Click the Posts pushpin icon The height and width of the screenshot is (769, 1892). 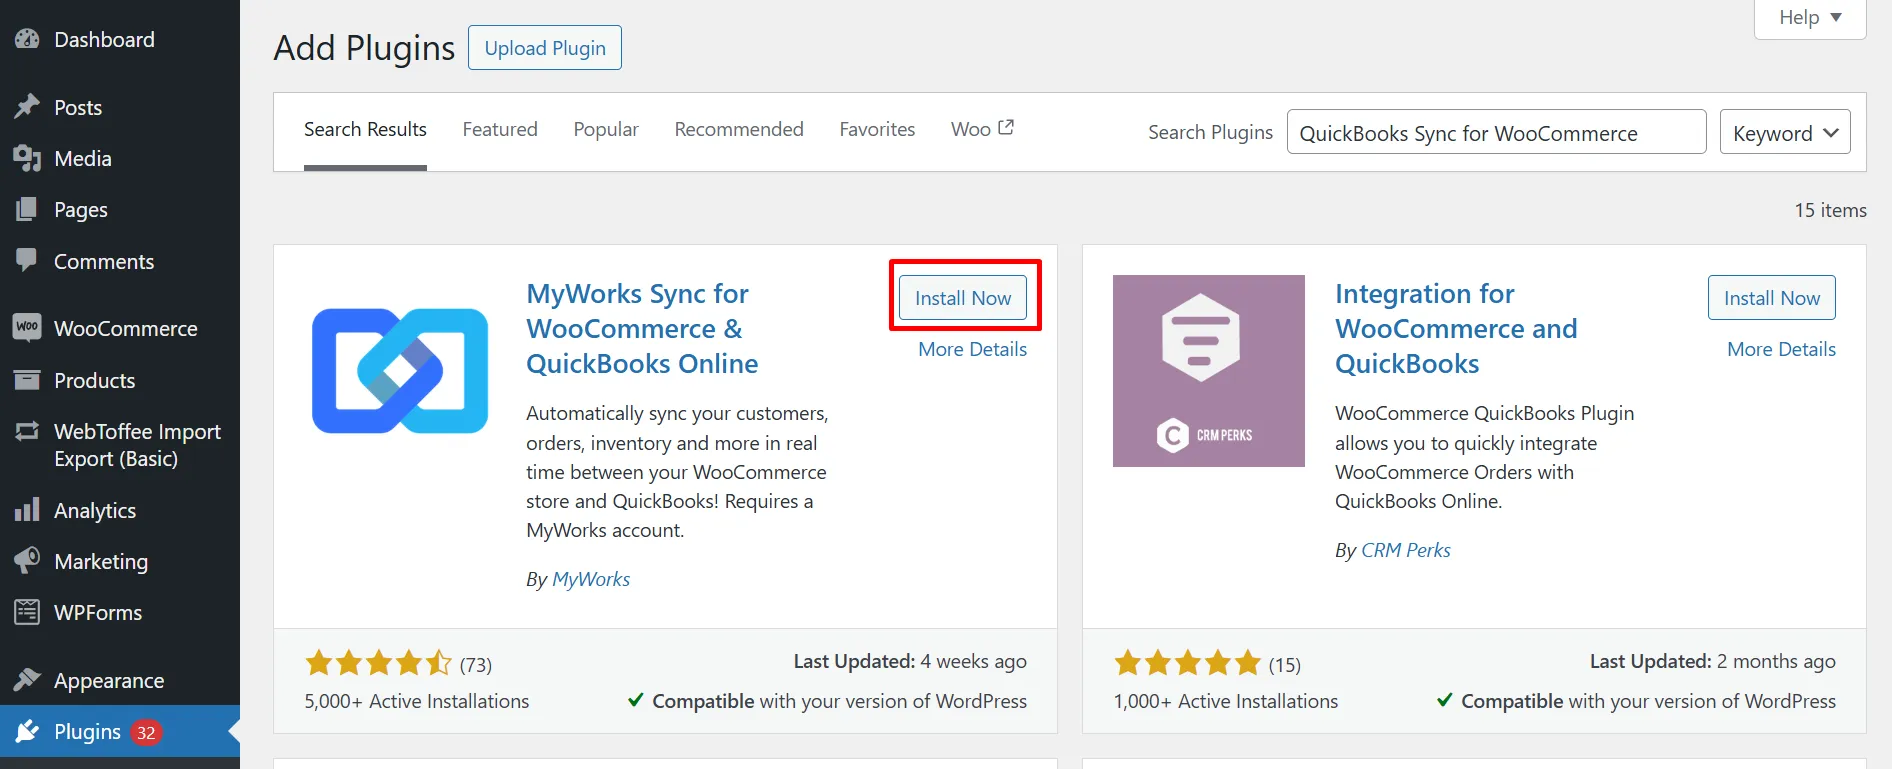pyautogui.click(x=27, y=107)
